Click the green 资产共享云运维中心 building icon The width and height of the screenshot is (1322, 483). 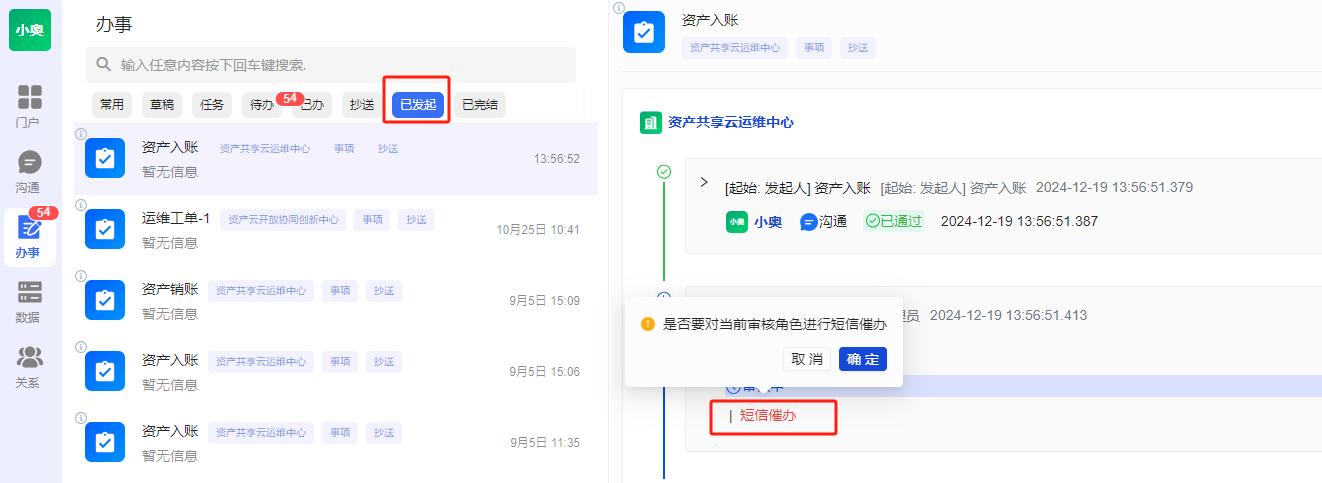click(x=650, y=122)
